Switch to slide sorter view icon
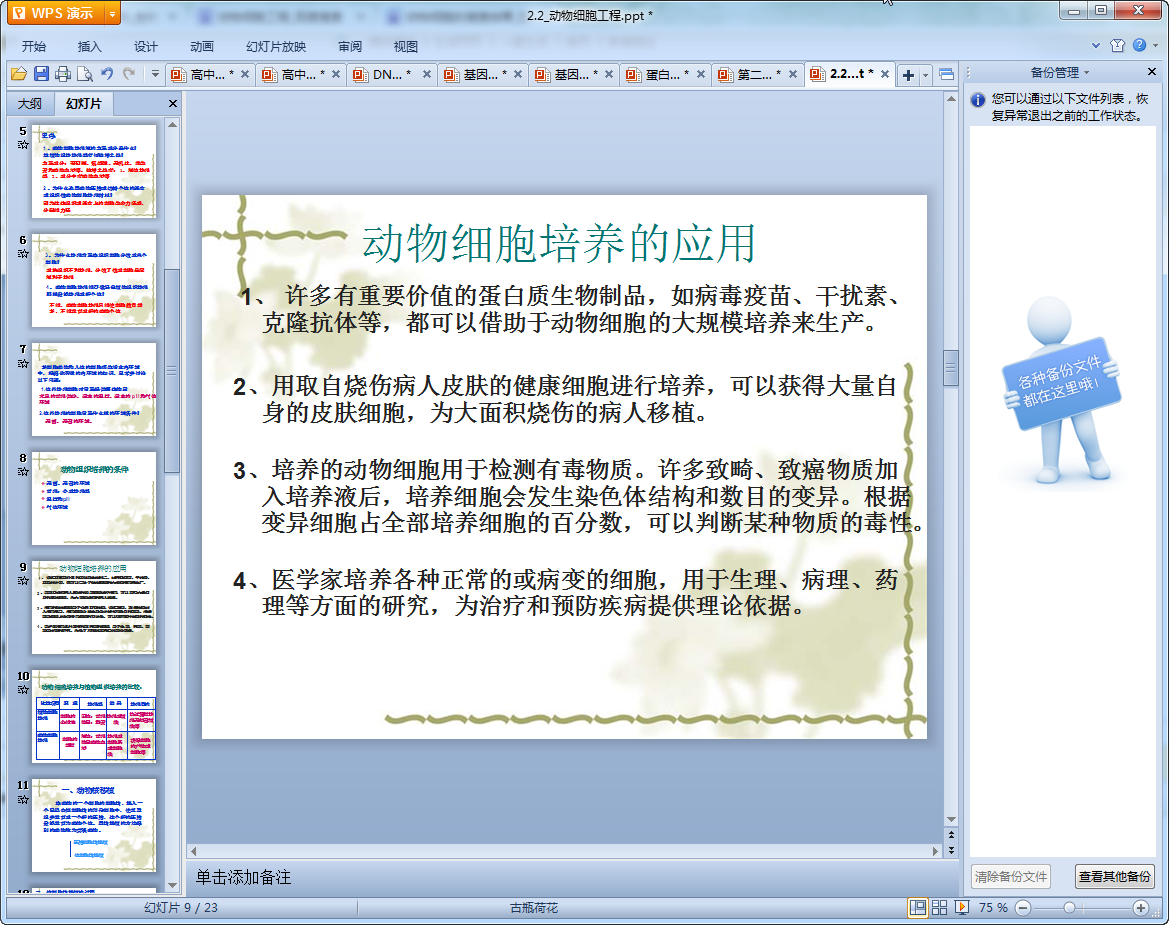Image resolution: width=1169 pixels, height=925 pixels. click(x=939, y=907)
